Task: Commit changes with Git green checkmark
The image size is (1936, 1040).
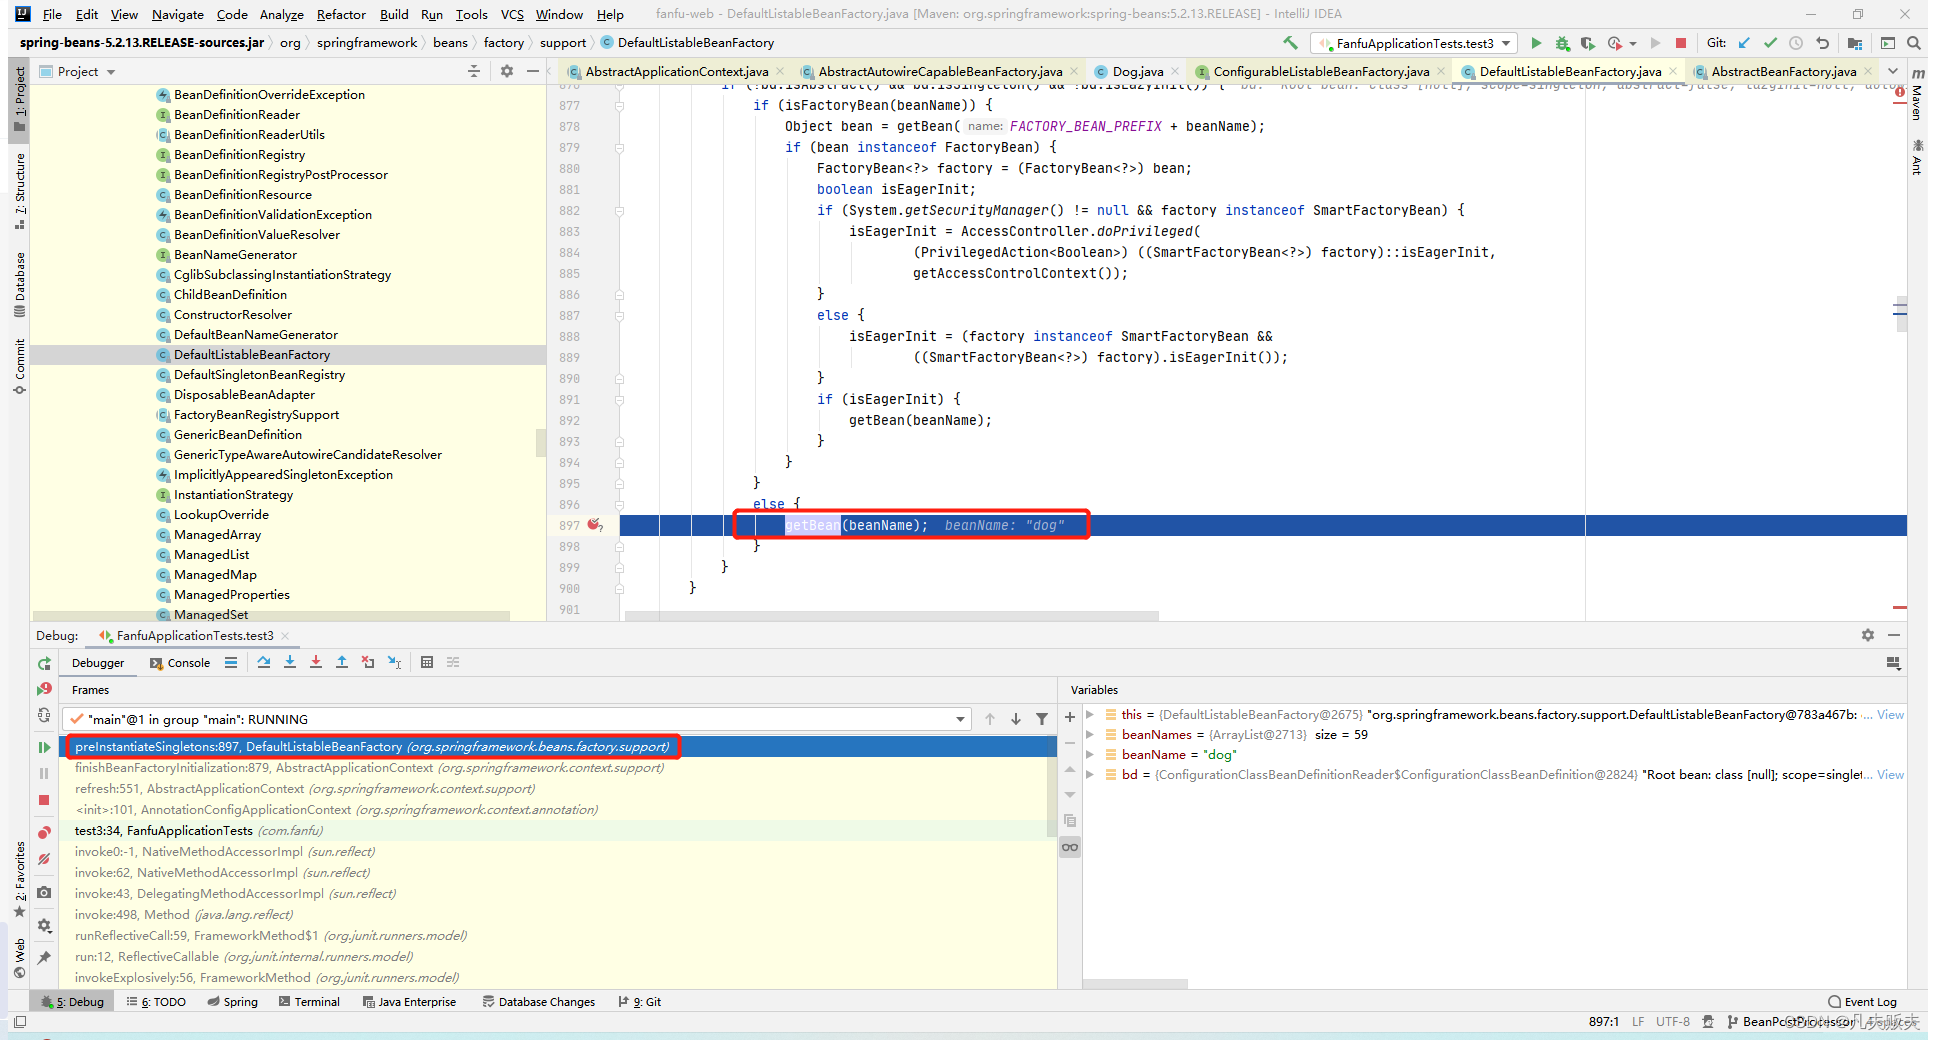Action: click(x=1770, y=43)
